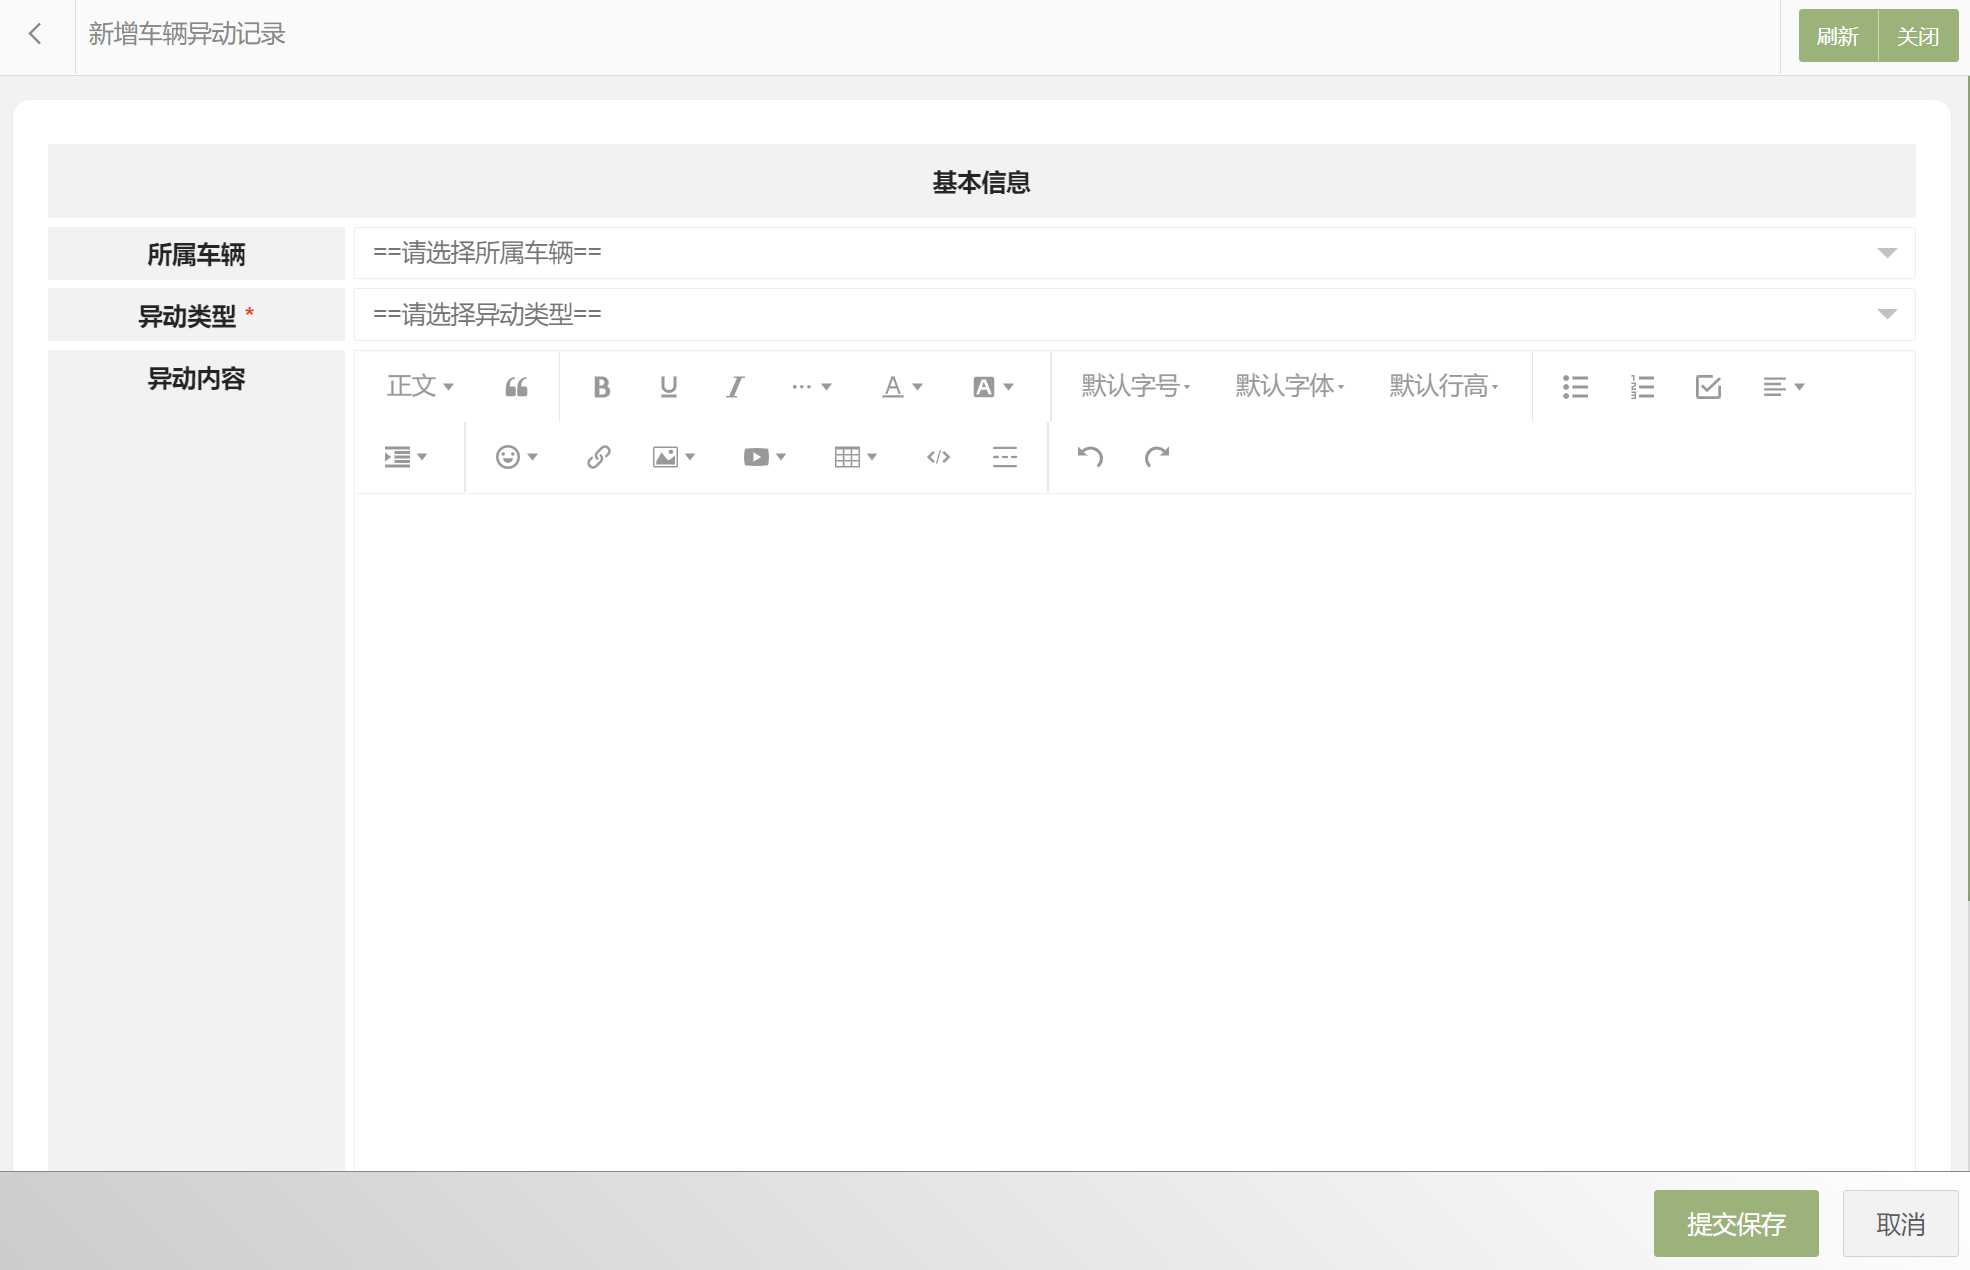Toggle the bulleted unordered list
1970x1270 pixels.
pos(1575,387)
